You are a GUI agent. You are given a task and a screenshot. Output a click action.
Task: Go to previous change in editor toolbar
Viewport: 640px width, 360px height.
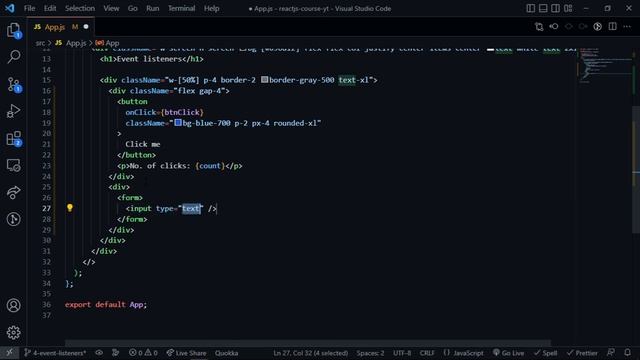point(554,27)
